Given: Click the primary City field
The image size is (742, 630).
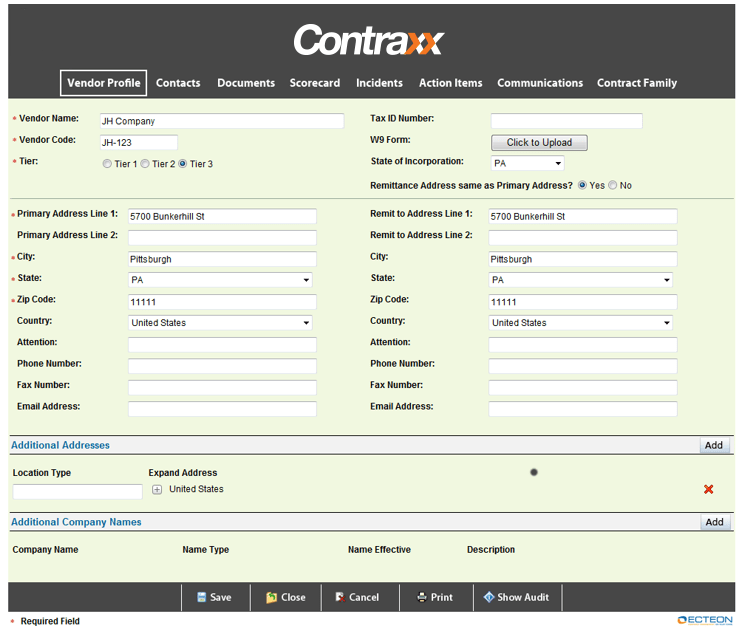Looking at the screenshot, I should 222,259.
